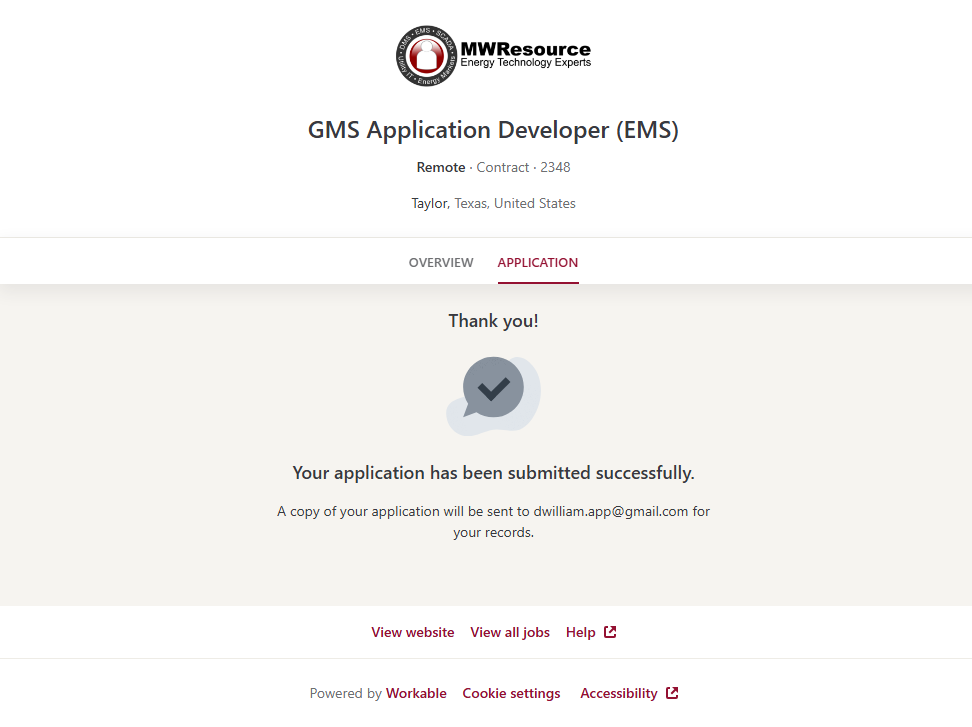Viewport: 972px width, 727px height.
Task: Click the job code 2348 text
Action: coord(555,167)
